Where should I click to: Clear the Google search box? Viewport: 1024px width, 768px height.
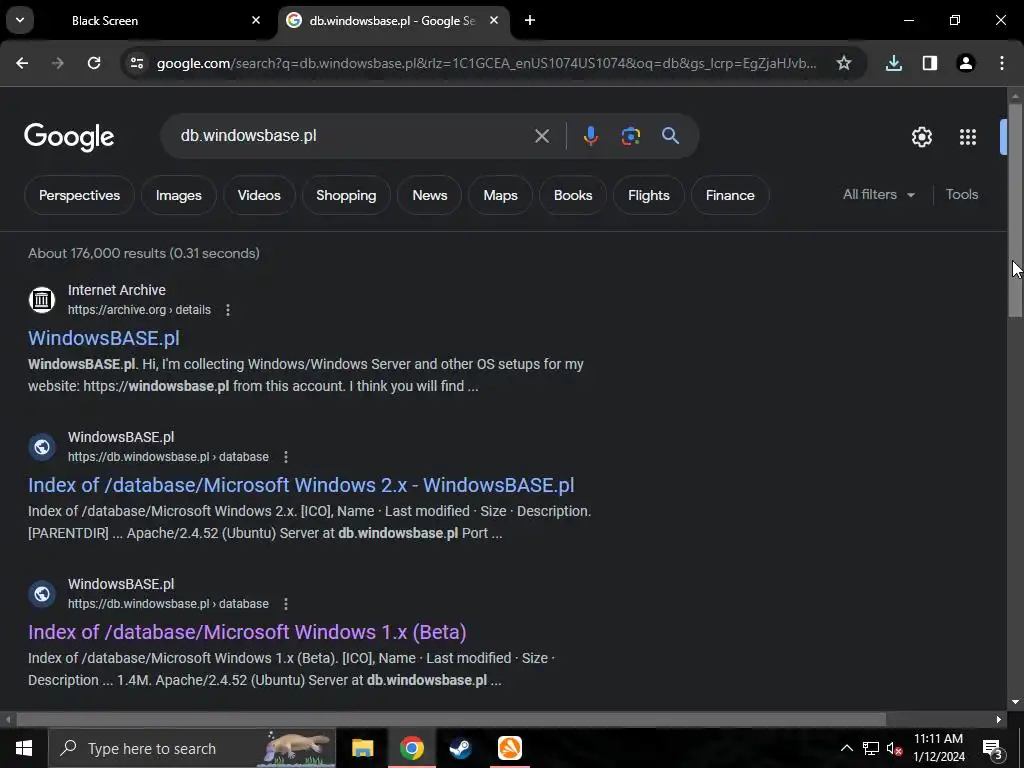coord(541,136)
